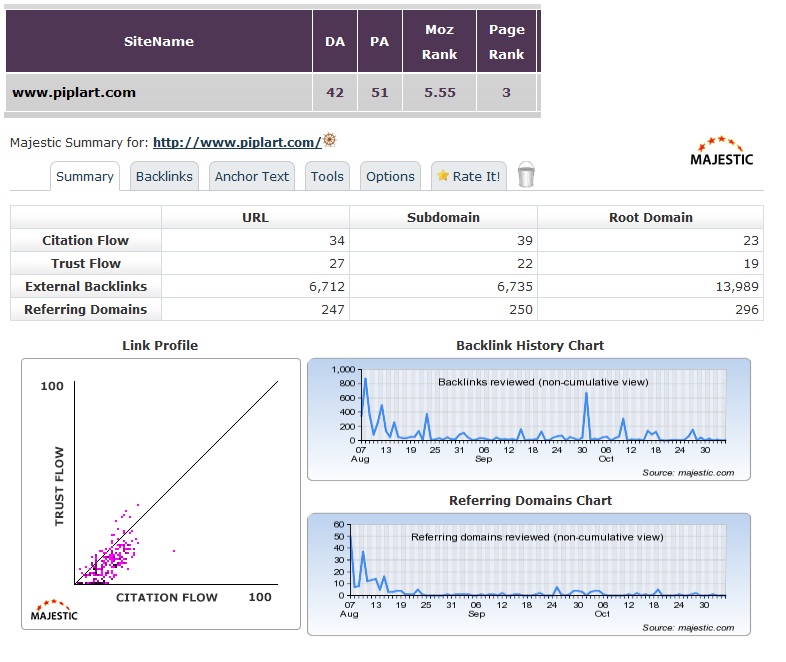
Task: Click the SiteName column header
Action: click(159, 42)
